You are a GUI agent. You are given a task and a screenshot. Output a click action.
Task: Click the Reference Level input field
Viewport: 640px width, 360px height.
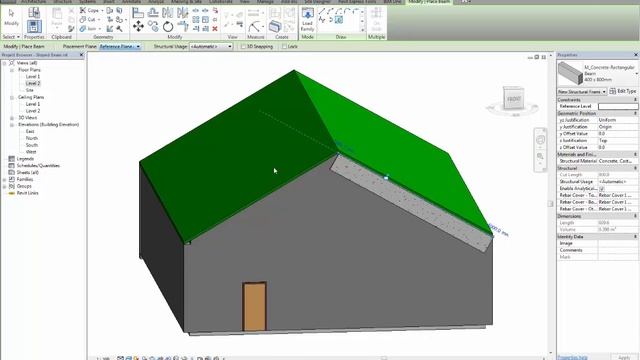[x=618, y=106]
